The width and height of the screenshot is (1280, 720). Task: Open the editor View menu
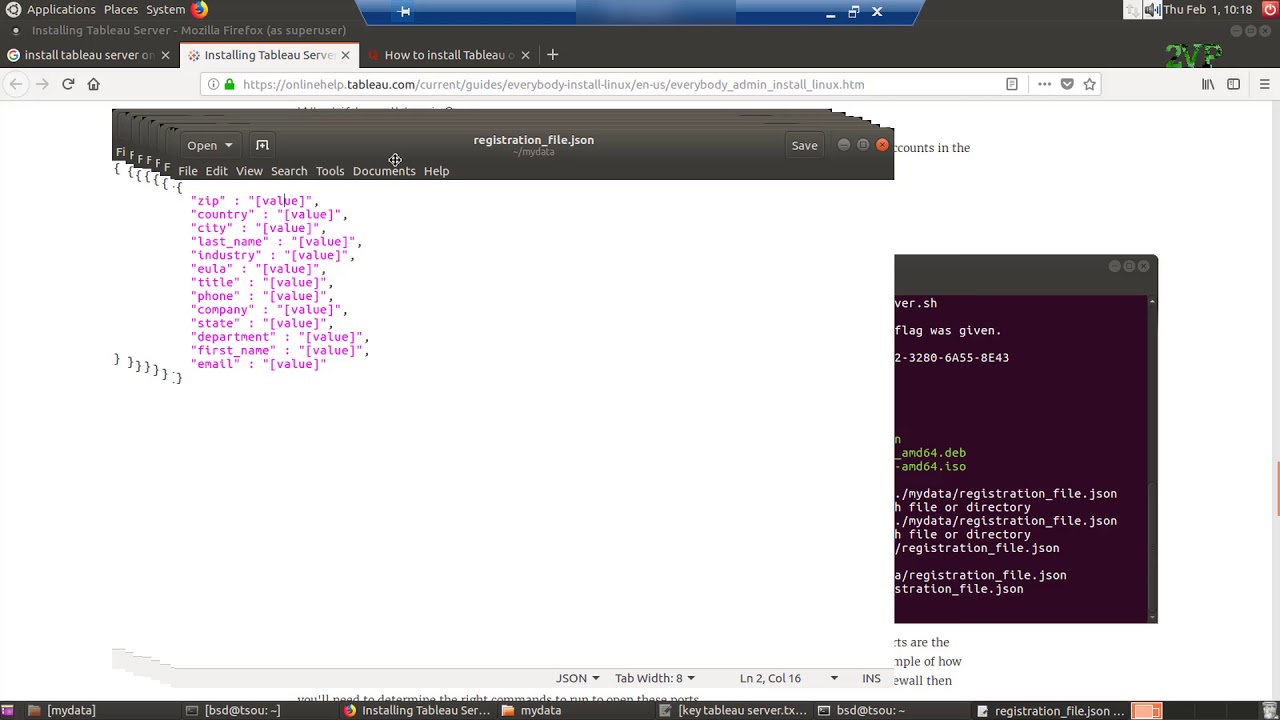click(249, 171)
